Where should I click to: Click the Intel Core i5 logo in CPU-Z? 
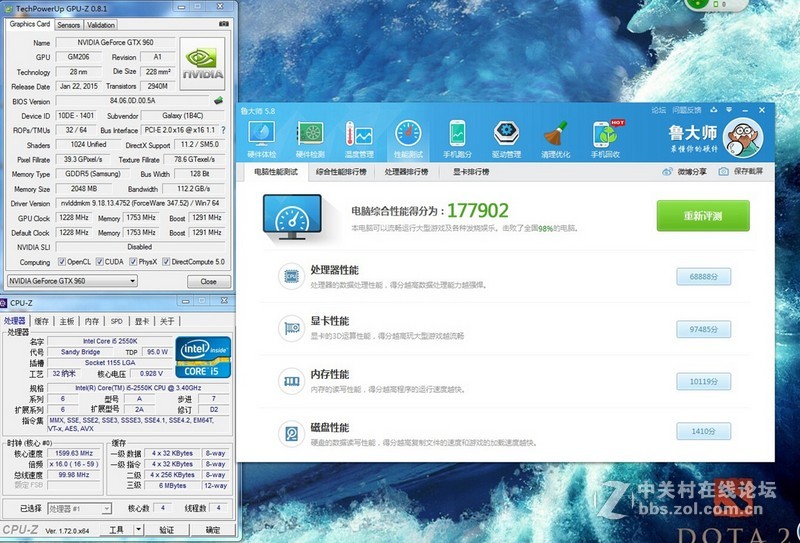click(203, 357)
